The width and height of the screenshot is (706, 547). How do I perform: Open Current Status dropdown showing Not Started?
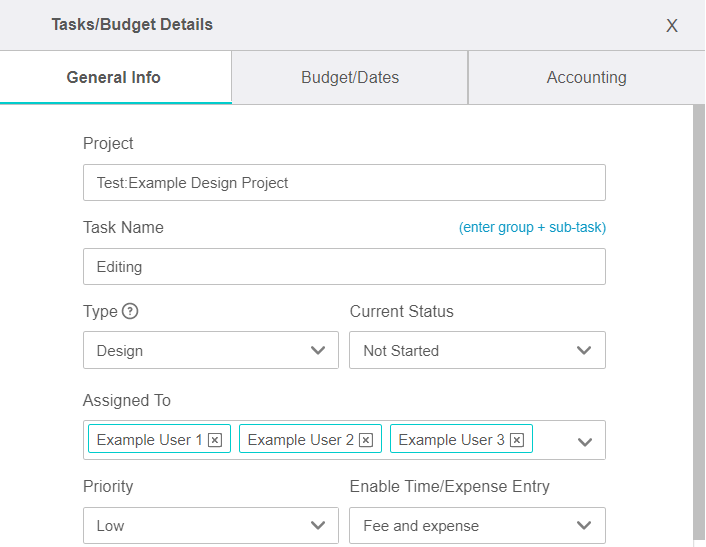(x=477, y=351)
